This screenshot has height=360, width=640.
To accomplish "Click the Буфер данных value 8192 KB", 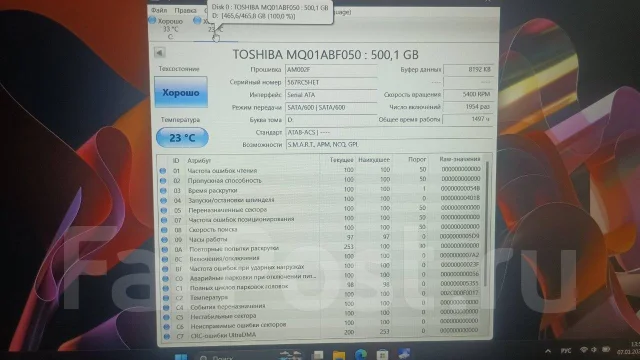I will coord(468,69).
